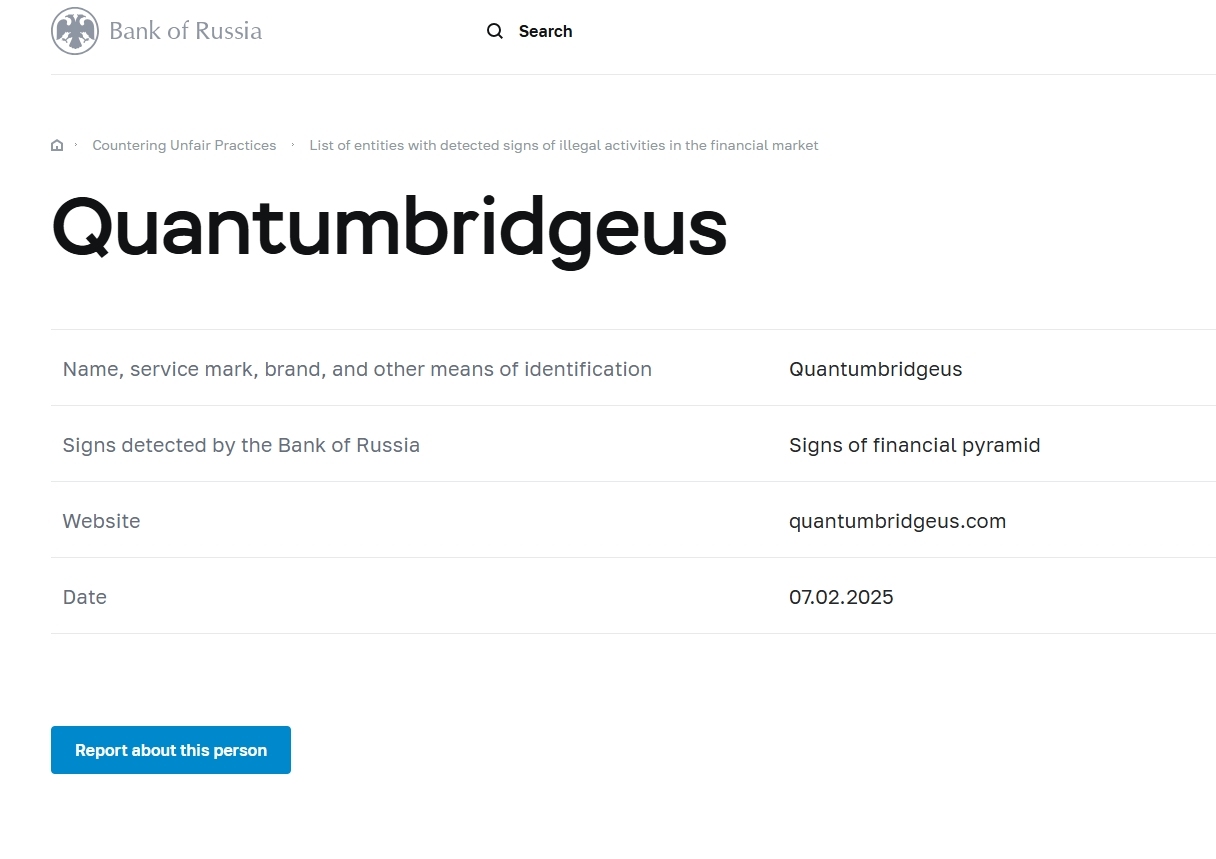Go to home via breadcrumb house icon
The width and height of the screenshot is (1216, 859).
(57, 146)
